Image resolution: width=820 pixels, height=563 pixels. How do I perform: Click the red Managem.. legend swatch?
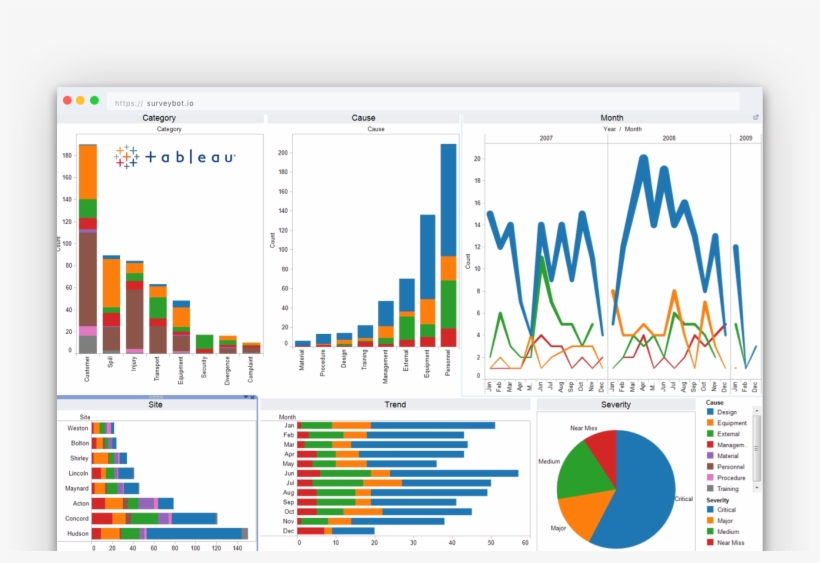(x=710, y=445)
